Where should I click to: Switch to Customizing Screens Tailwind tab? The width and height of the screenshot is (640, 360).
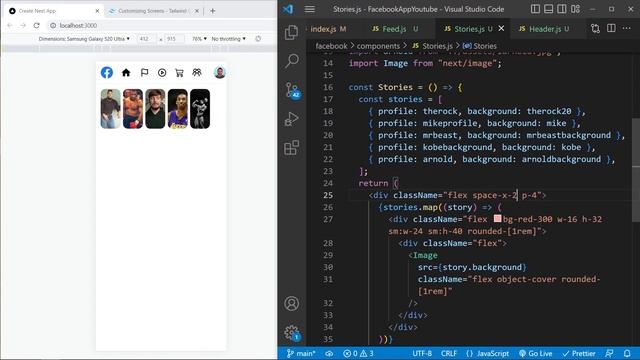(x=153, y=11)
